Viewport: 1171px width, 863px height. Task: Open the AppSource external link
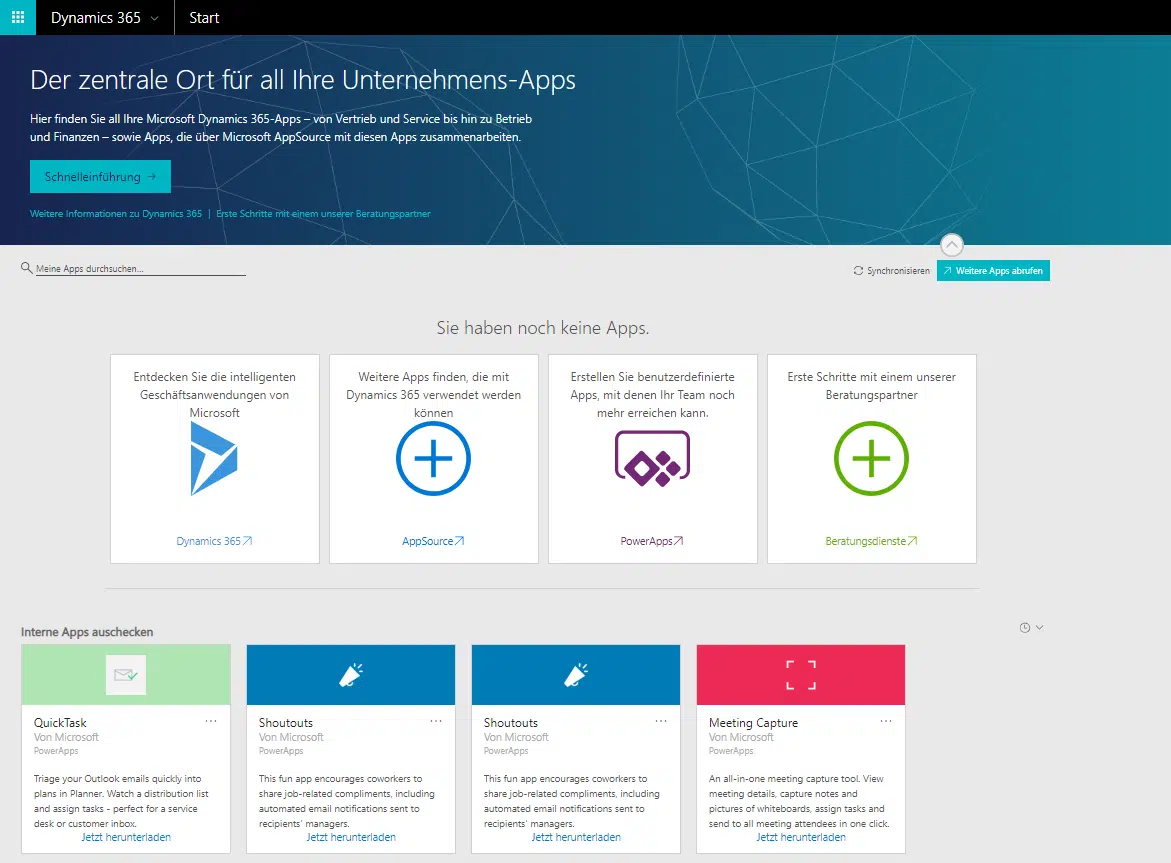(x=433, y=541)
